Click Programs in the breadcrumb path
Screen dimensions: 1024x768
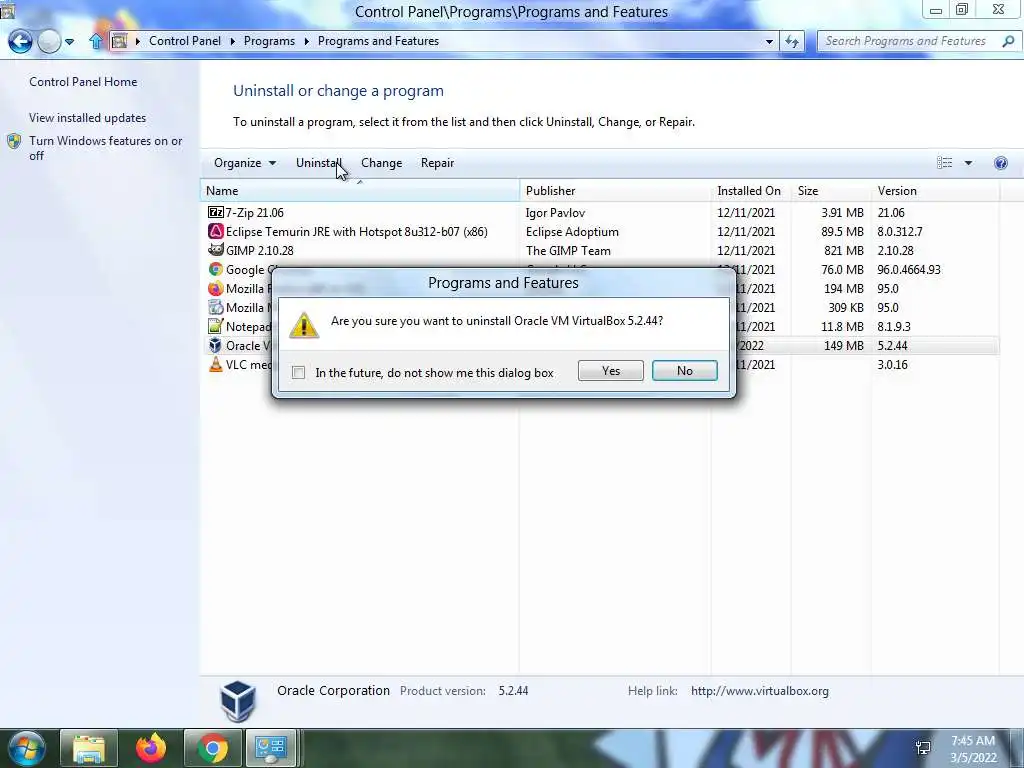click(x=269, y=41)
